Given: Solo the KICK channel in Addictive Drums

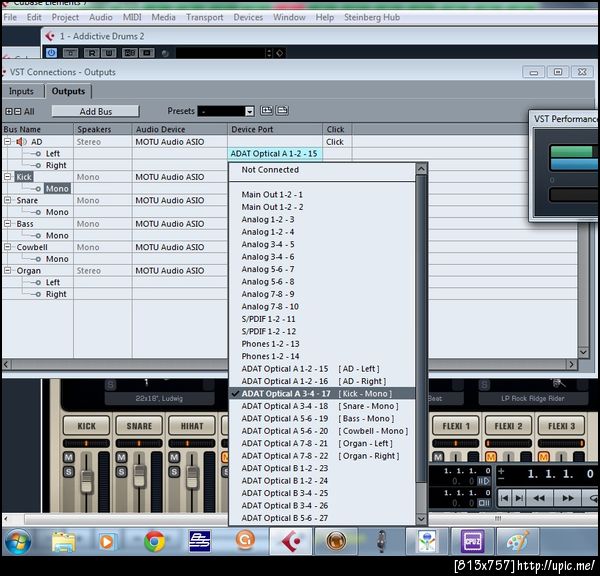Looking at the screenshot, I should pyautogui.click(x=68, y=472).
